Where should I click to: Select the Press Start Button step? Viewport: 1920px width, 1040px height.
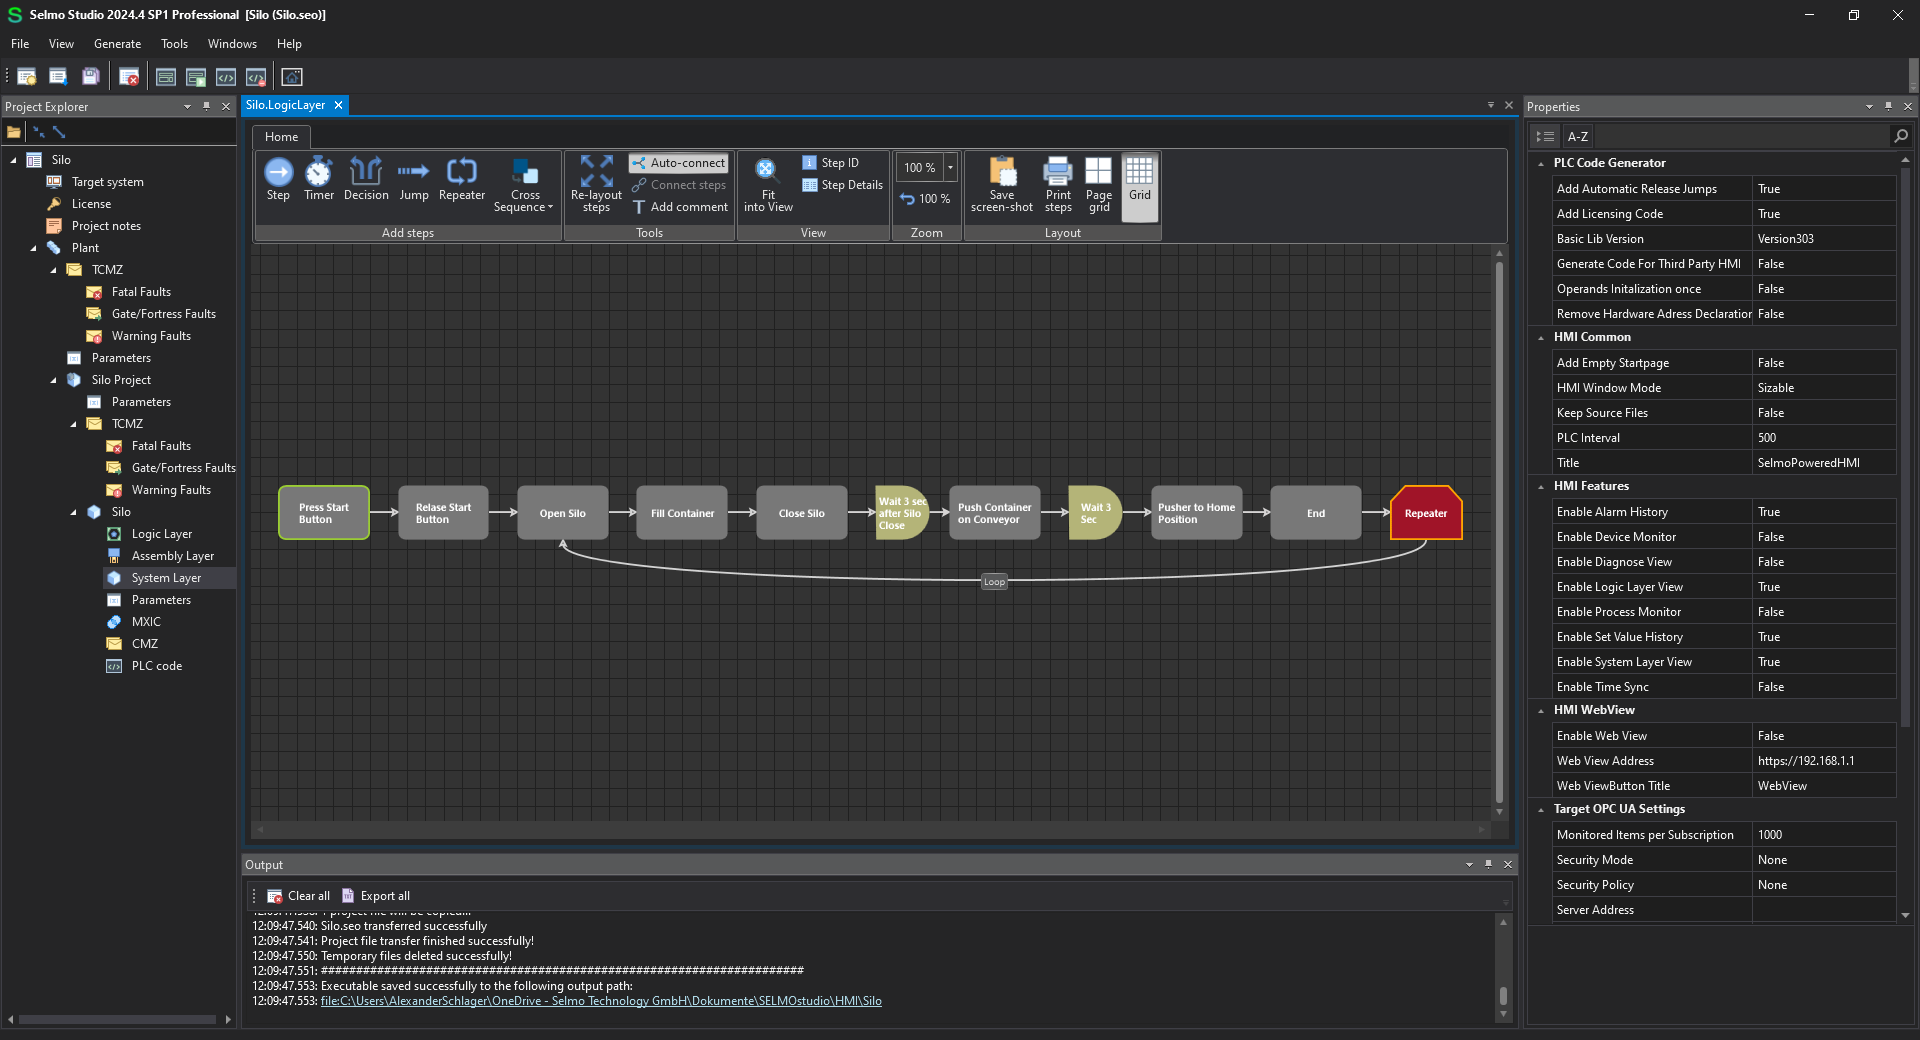click(324, 513)
